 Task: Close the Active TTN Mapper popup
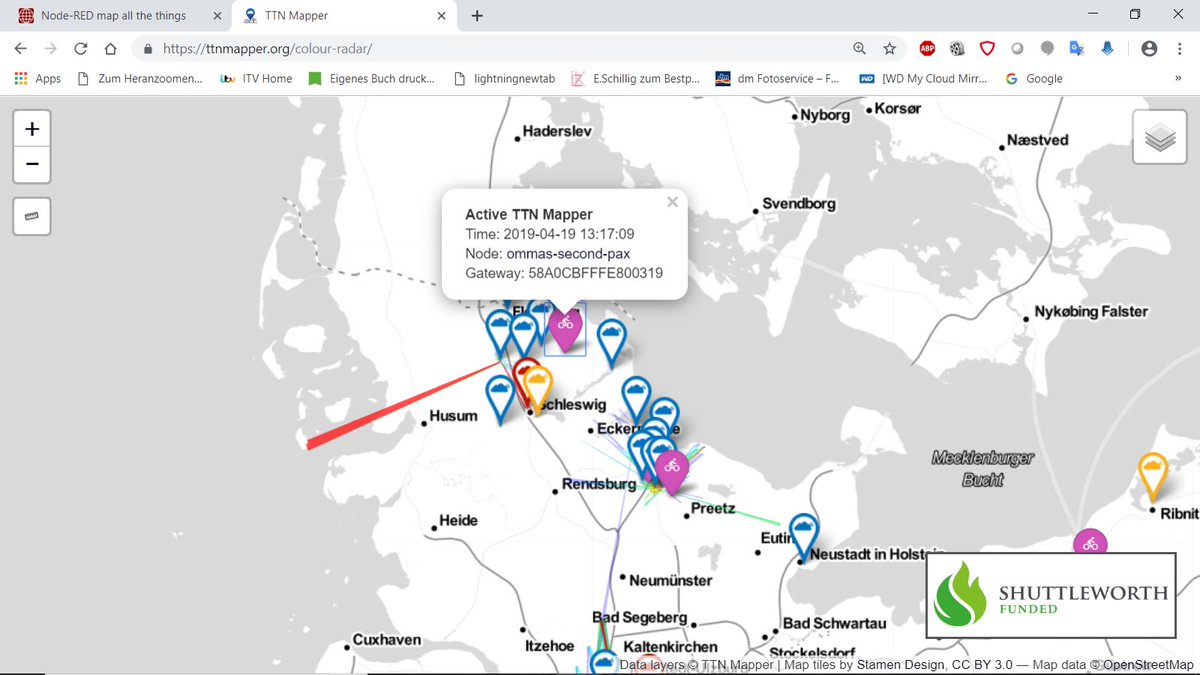[x=673, y=202]
